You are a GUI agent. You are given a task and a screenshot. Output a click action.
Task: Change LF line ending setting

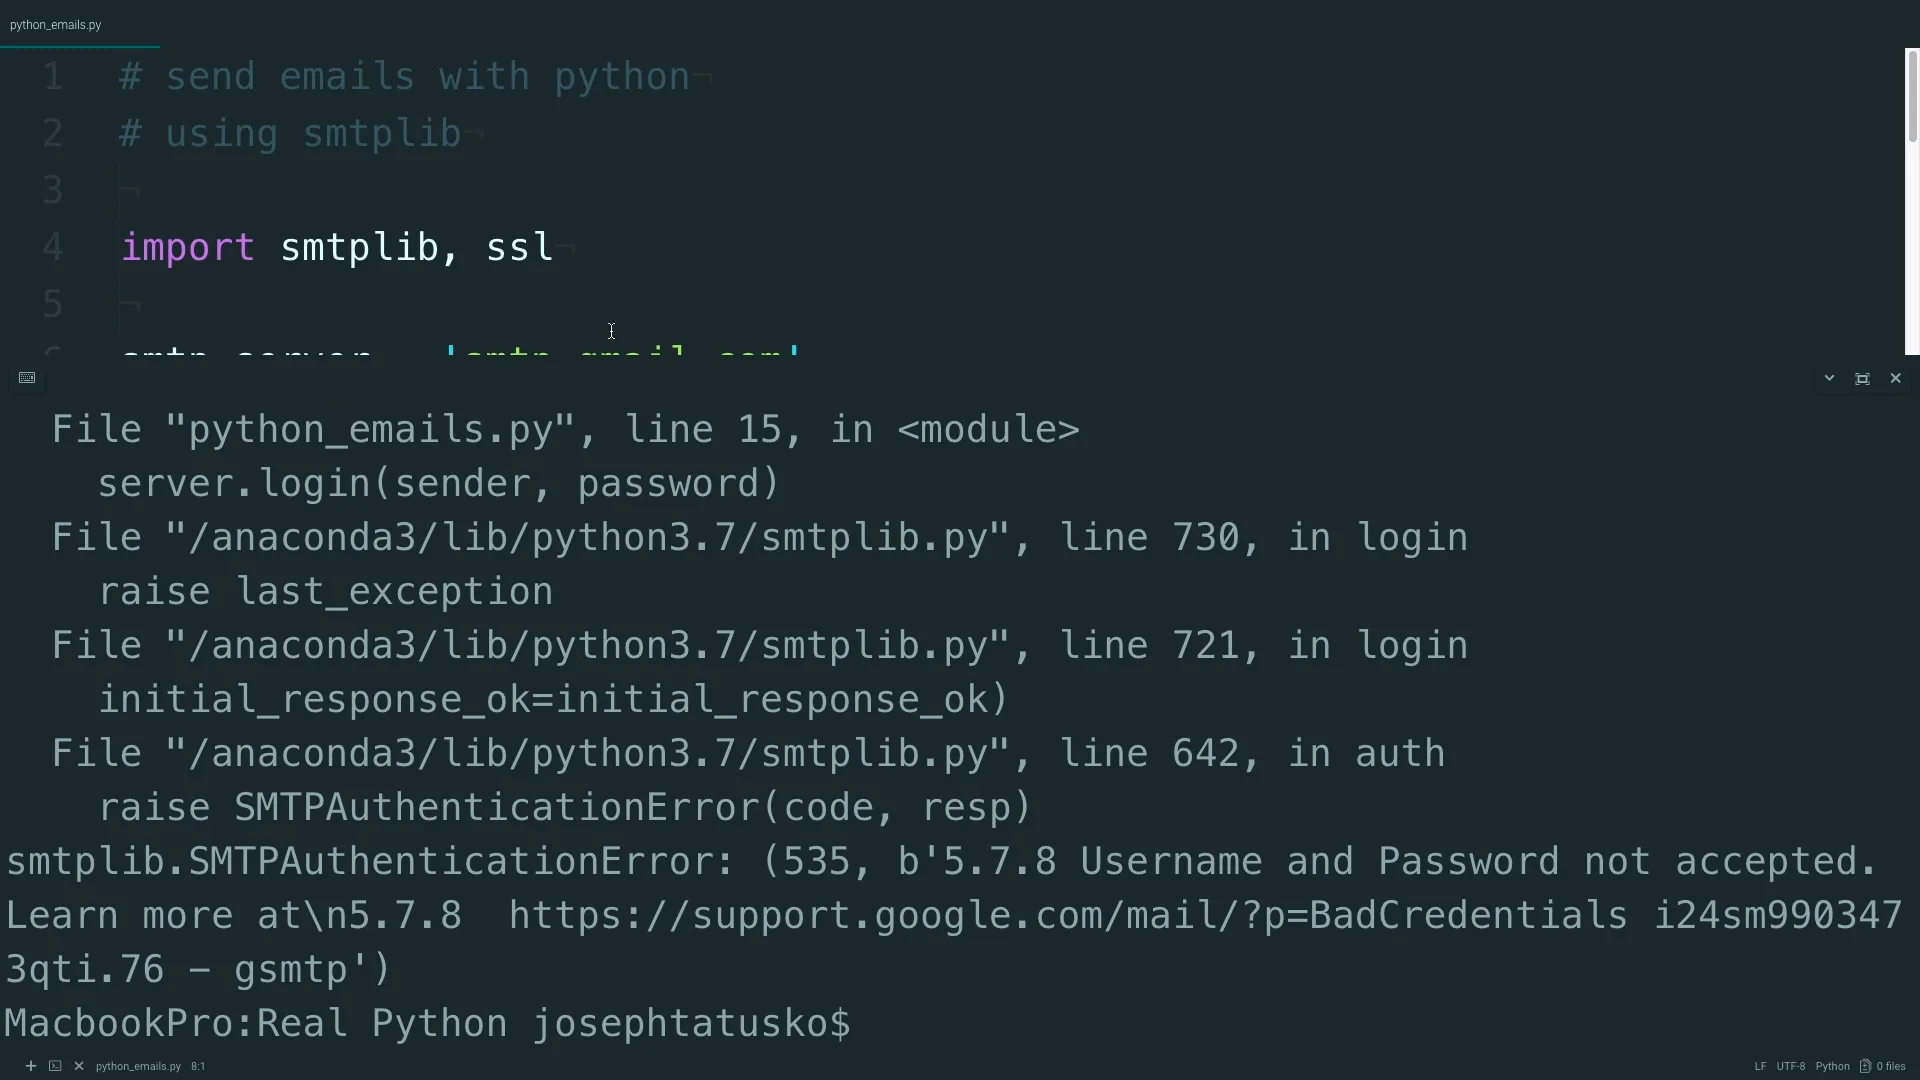tap(1760, 1066)
